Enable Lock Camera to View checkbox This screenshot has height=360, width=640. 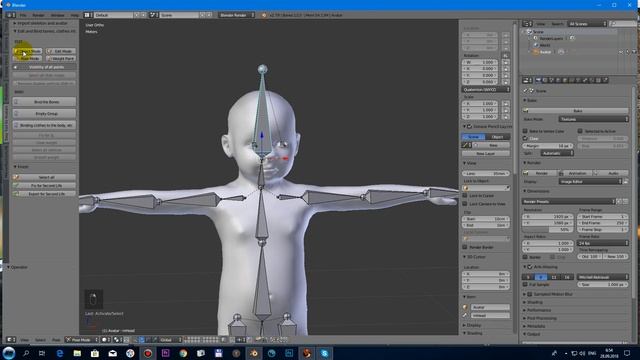click(x=465, y=203)
